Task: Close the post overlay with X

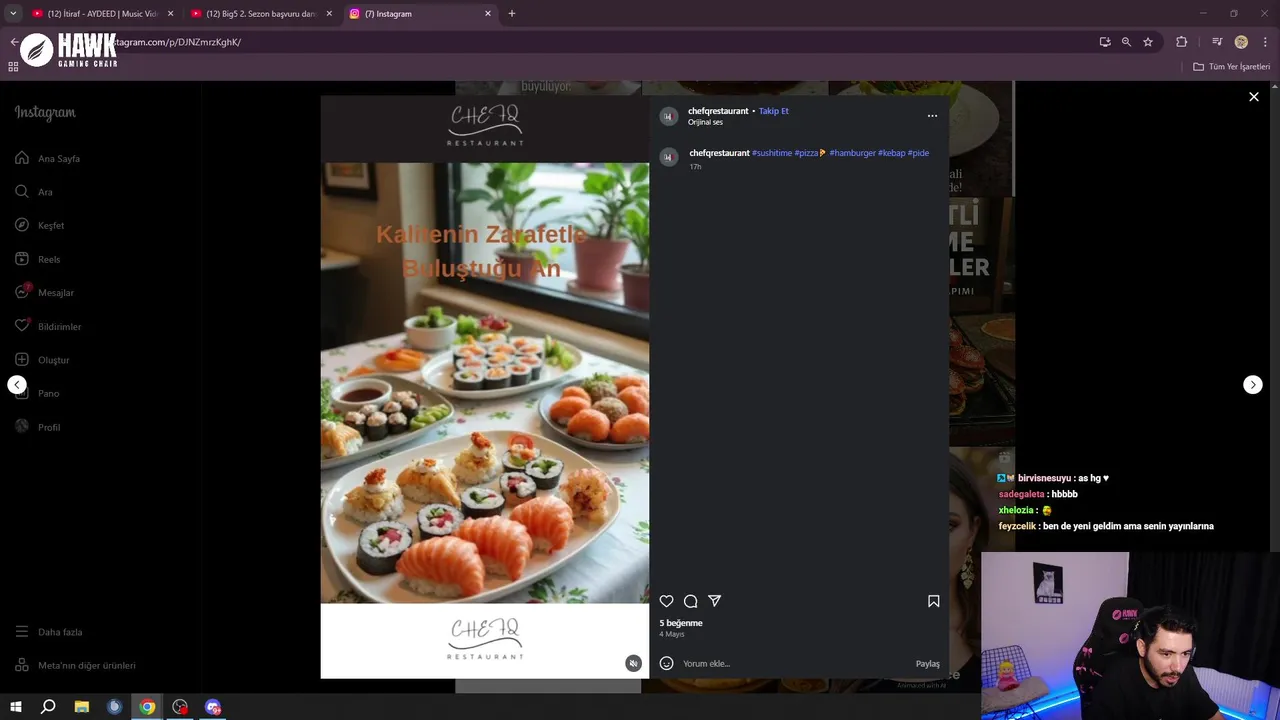Action: [x=1253, y=97]
